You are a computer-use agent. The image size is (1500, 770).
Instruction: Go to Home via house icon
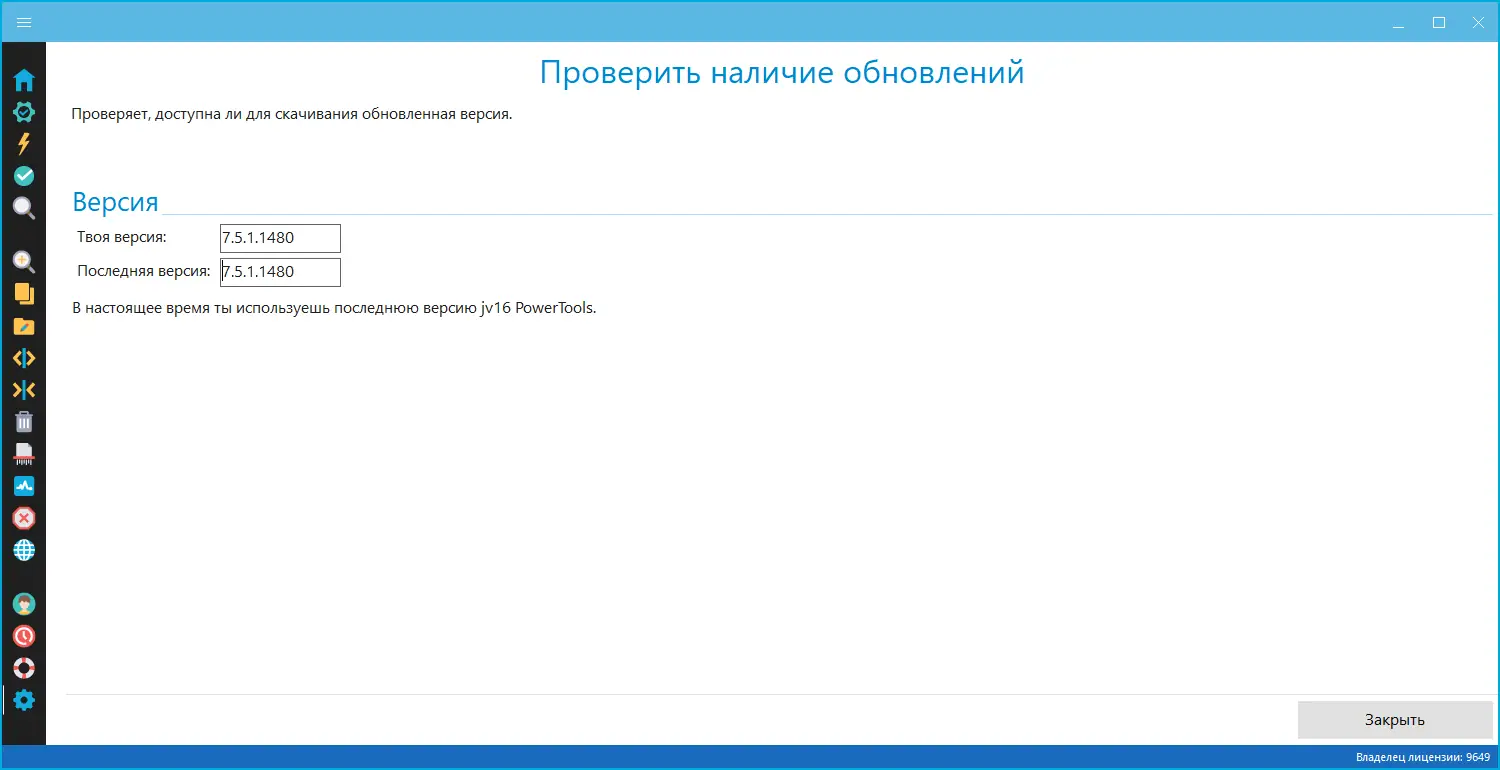click(x=24, y=80)
